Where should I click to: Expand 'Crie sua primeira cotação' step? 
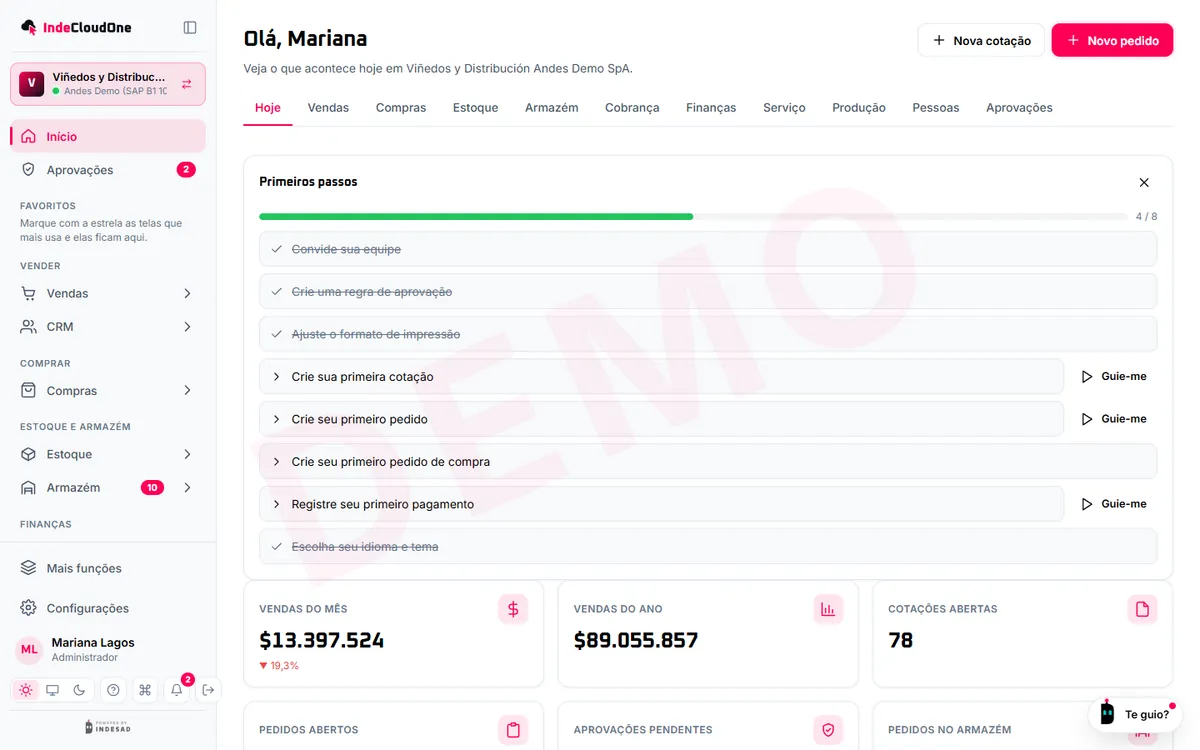(x=661, y=377)
